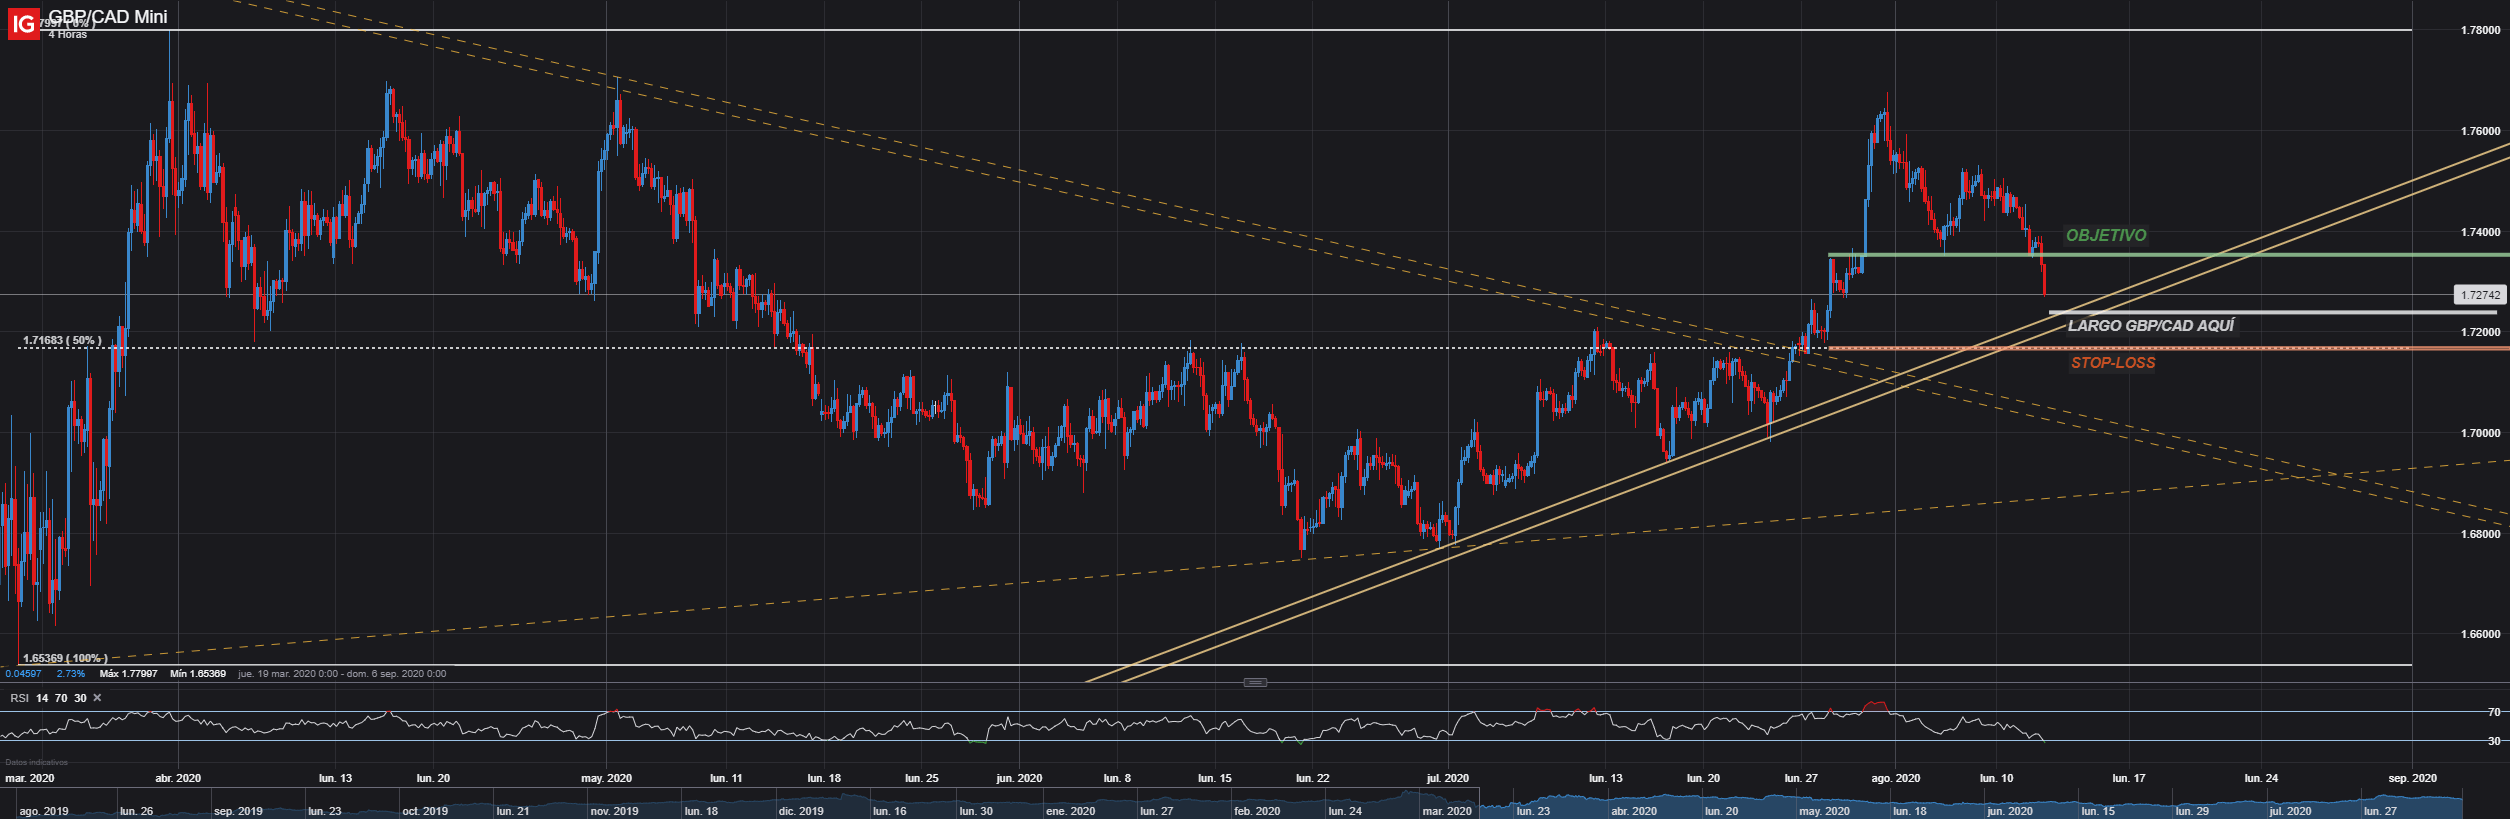Select the OBJETIVO text annotation
This screenshot has height=819, width=2510.
coord(2106,236)
